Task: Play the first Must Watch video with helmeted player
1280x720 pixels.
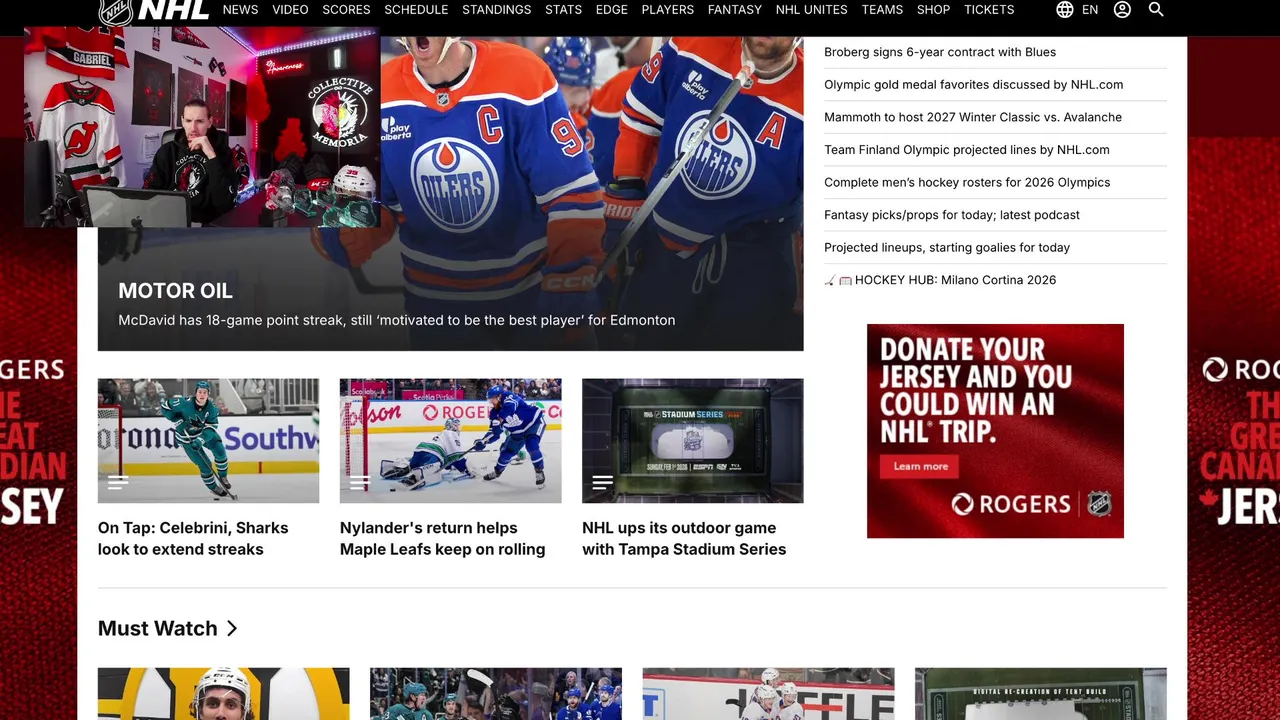Action: pos(224,694)
